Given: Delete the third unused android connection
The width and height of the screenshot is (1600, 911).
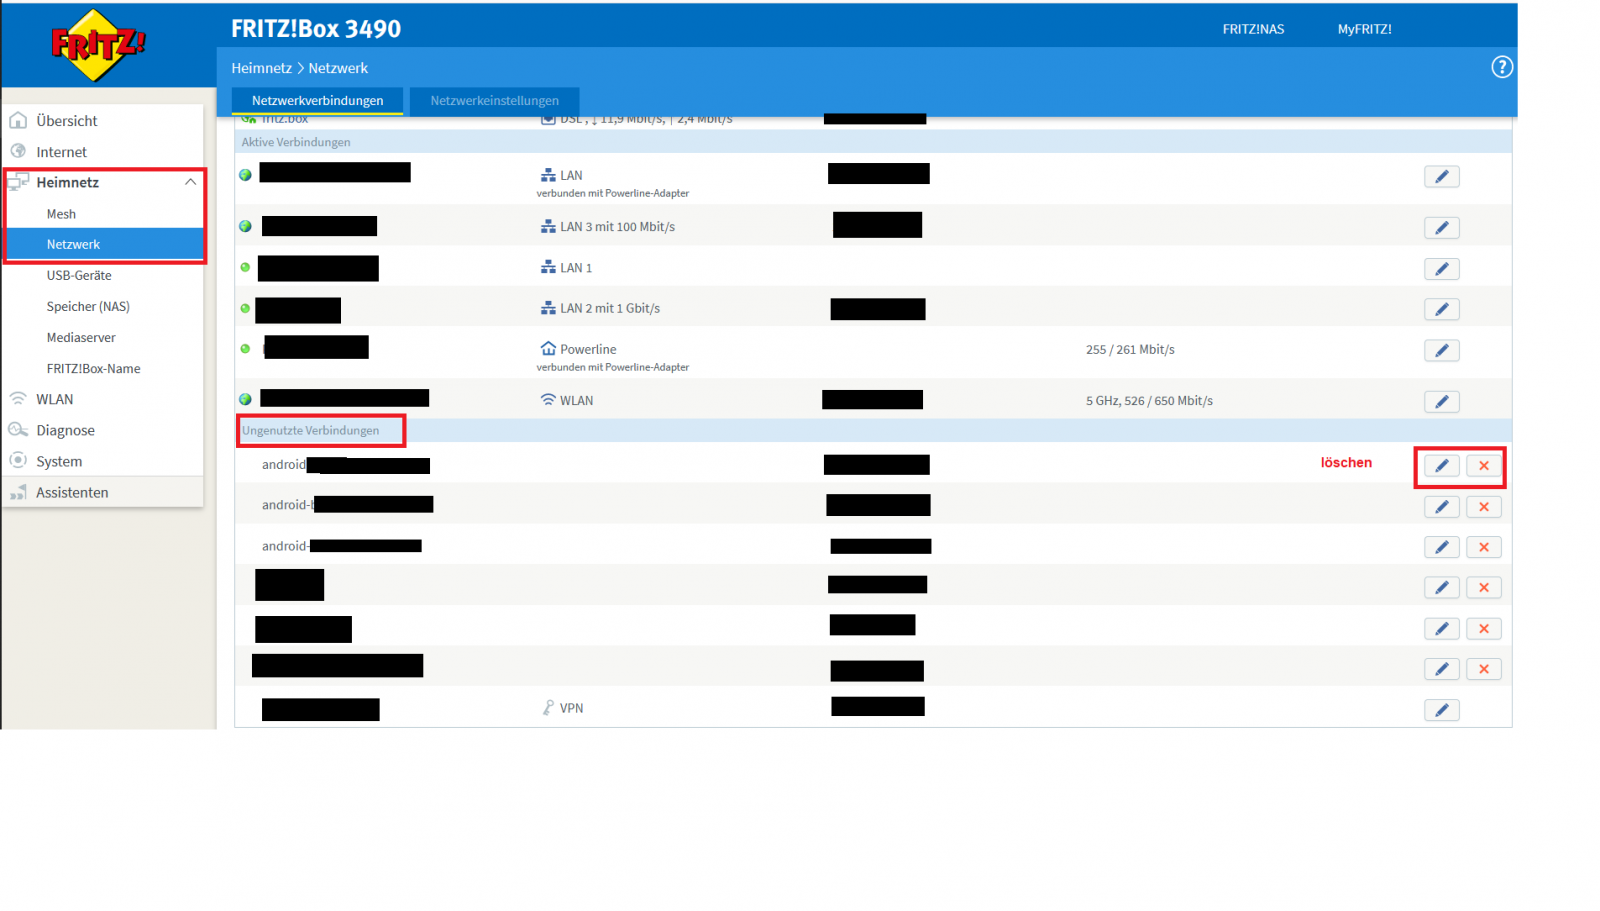Looking at the screenshot, I should 1483,548.
